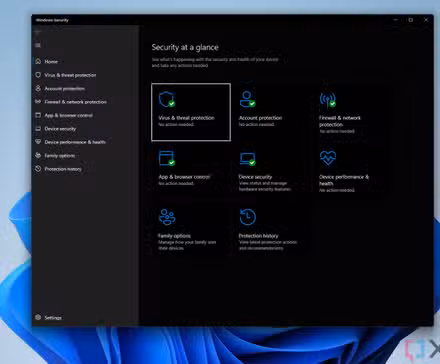Viewport: 440px width, 364px height.
Task: Click the shield icon for Virus & threat protection in sidebar
Action: click(x=38, y=75)
